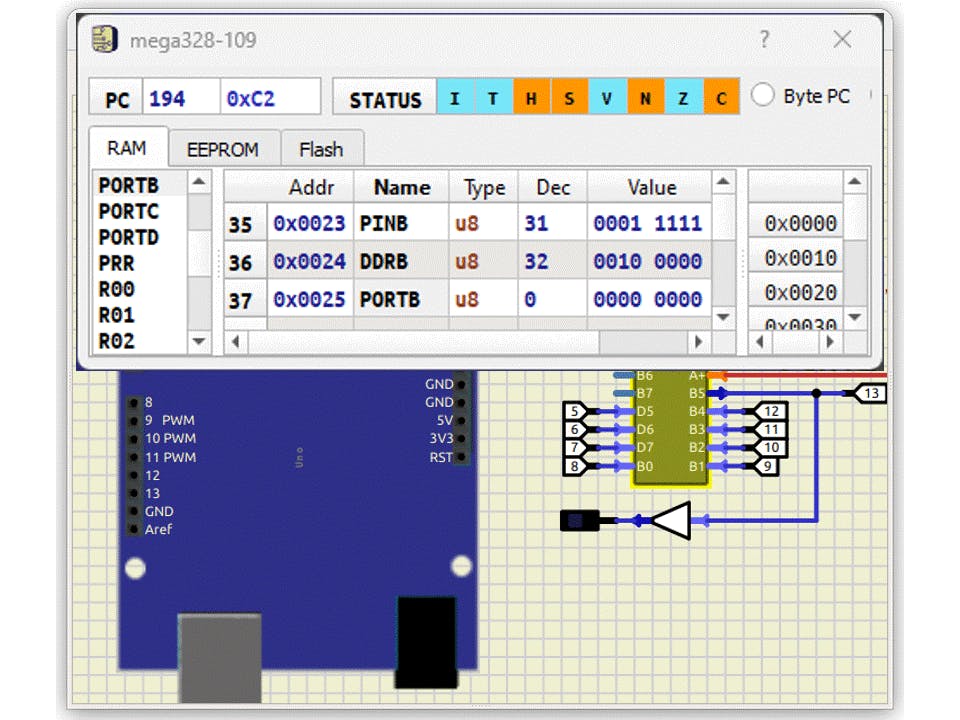Click the Carry flag C status box
The width and height of the screenshot is (960, 720).
tap(721, 97)
